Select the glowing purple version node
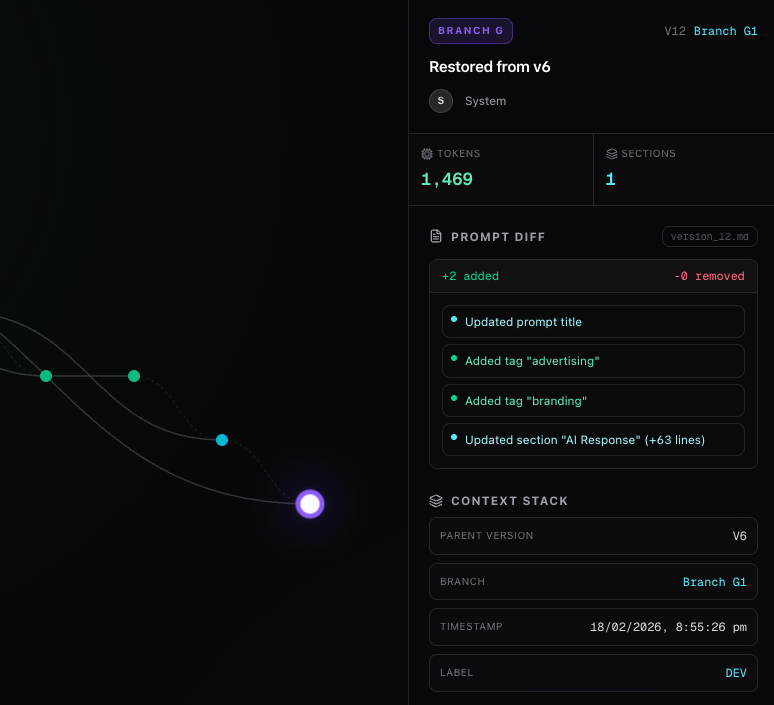Screen dimensions: 774x705 point(310,504)
